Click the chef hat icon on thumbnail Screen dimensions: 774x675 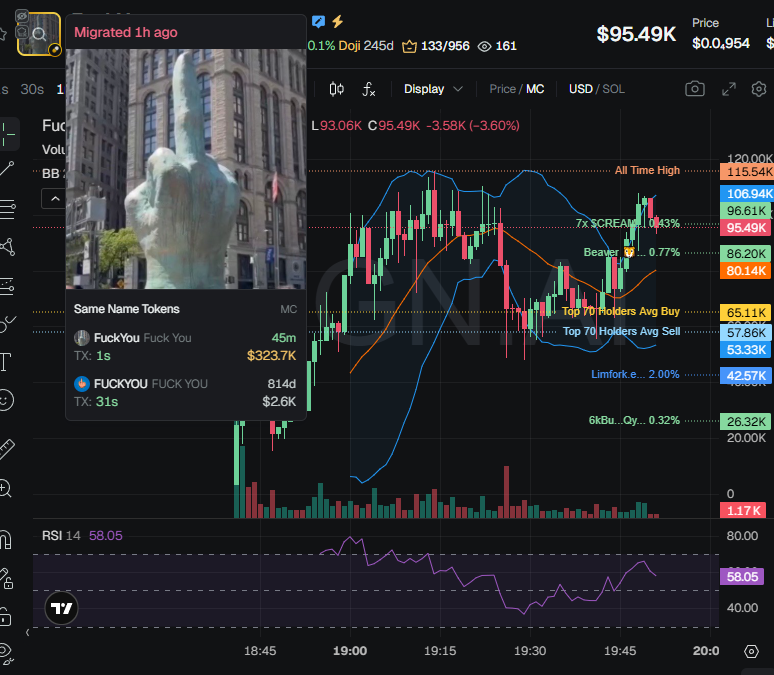22,32
